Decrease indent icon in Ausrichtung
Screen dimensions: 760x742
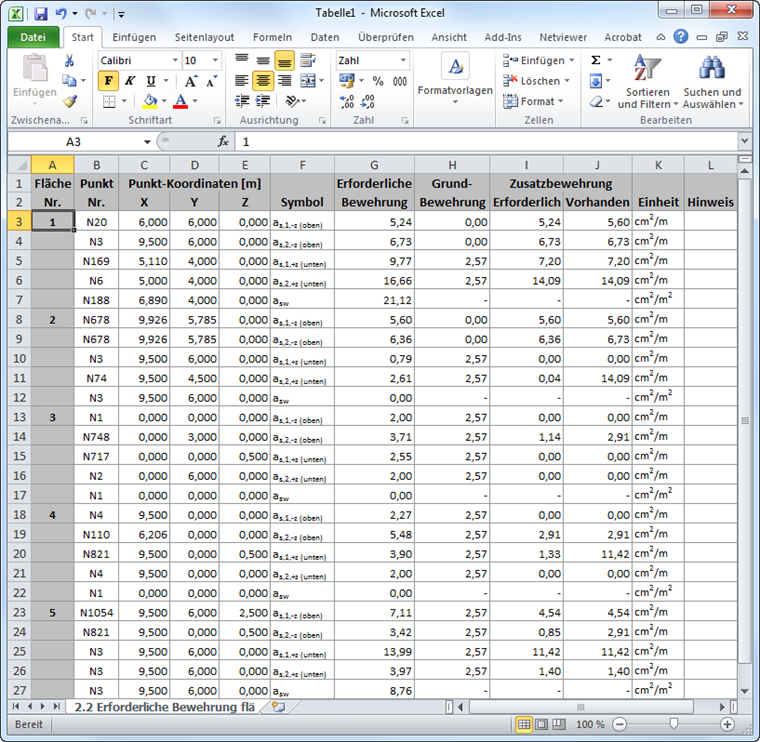(242, 101)
